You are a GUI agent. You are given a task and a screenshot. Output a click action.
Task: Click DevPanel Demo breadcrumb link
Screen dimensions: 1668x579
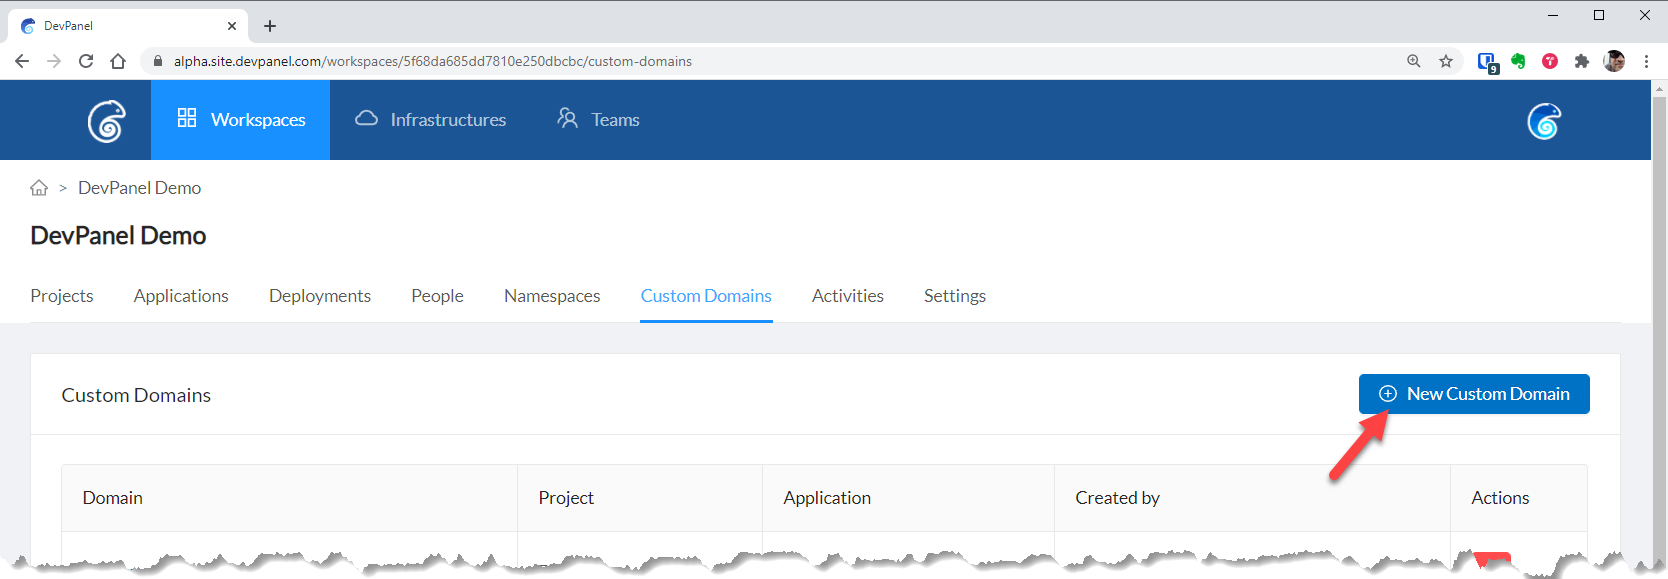(139, 188)
